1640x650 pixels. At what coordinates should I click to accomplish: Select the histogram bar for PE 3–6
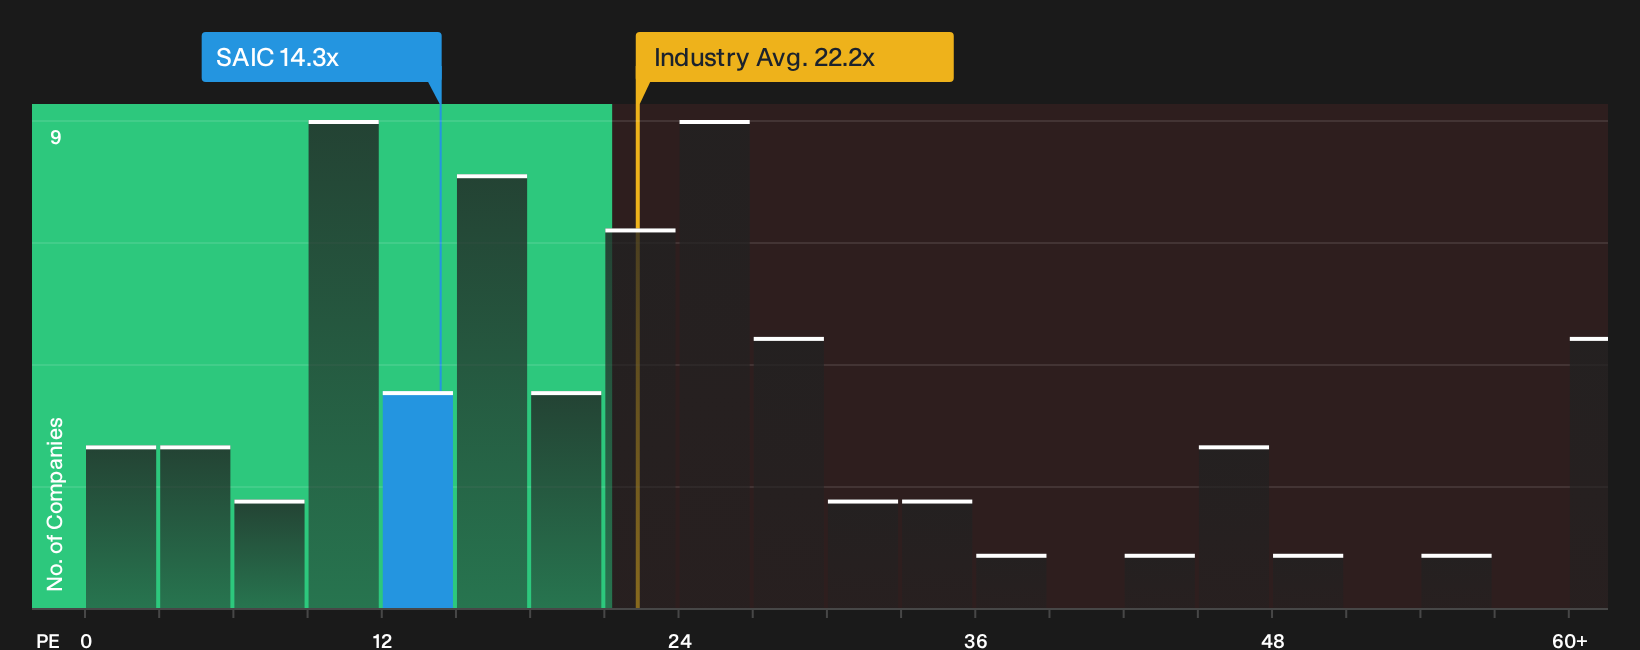(x=195, y=527)
